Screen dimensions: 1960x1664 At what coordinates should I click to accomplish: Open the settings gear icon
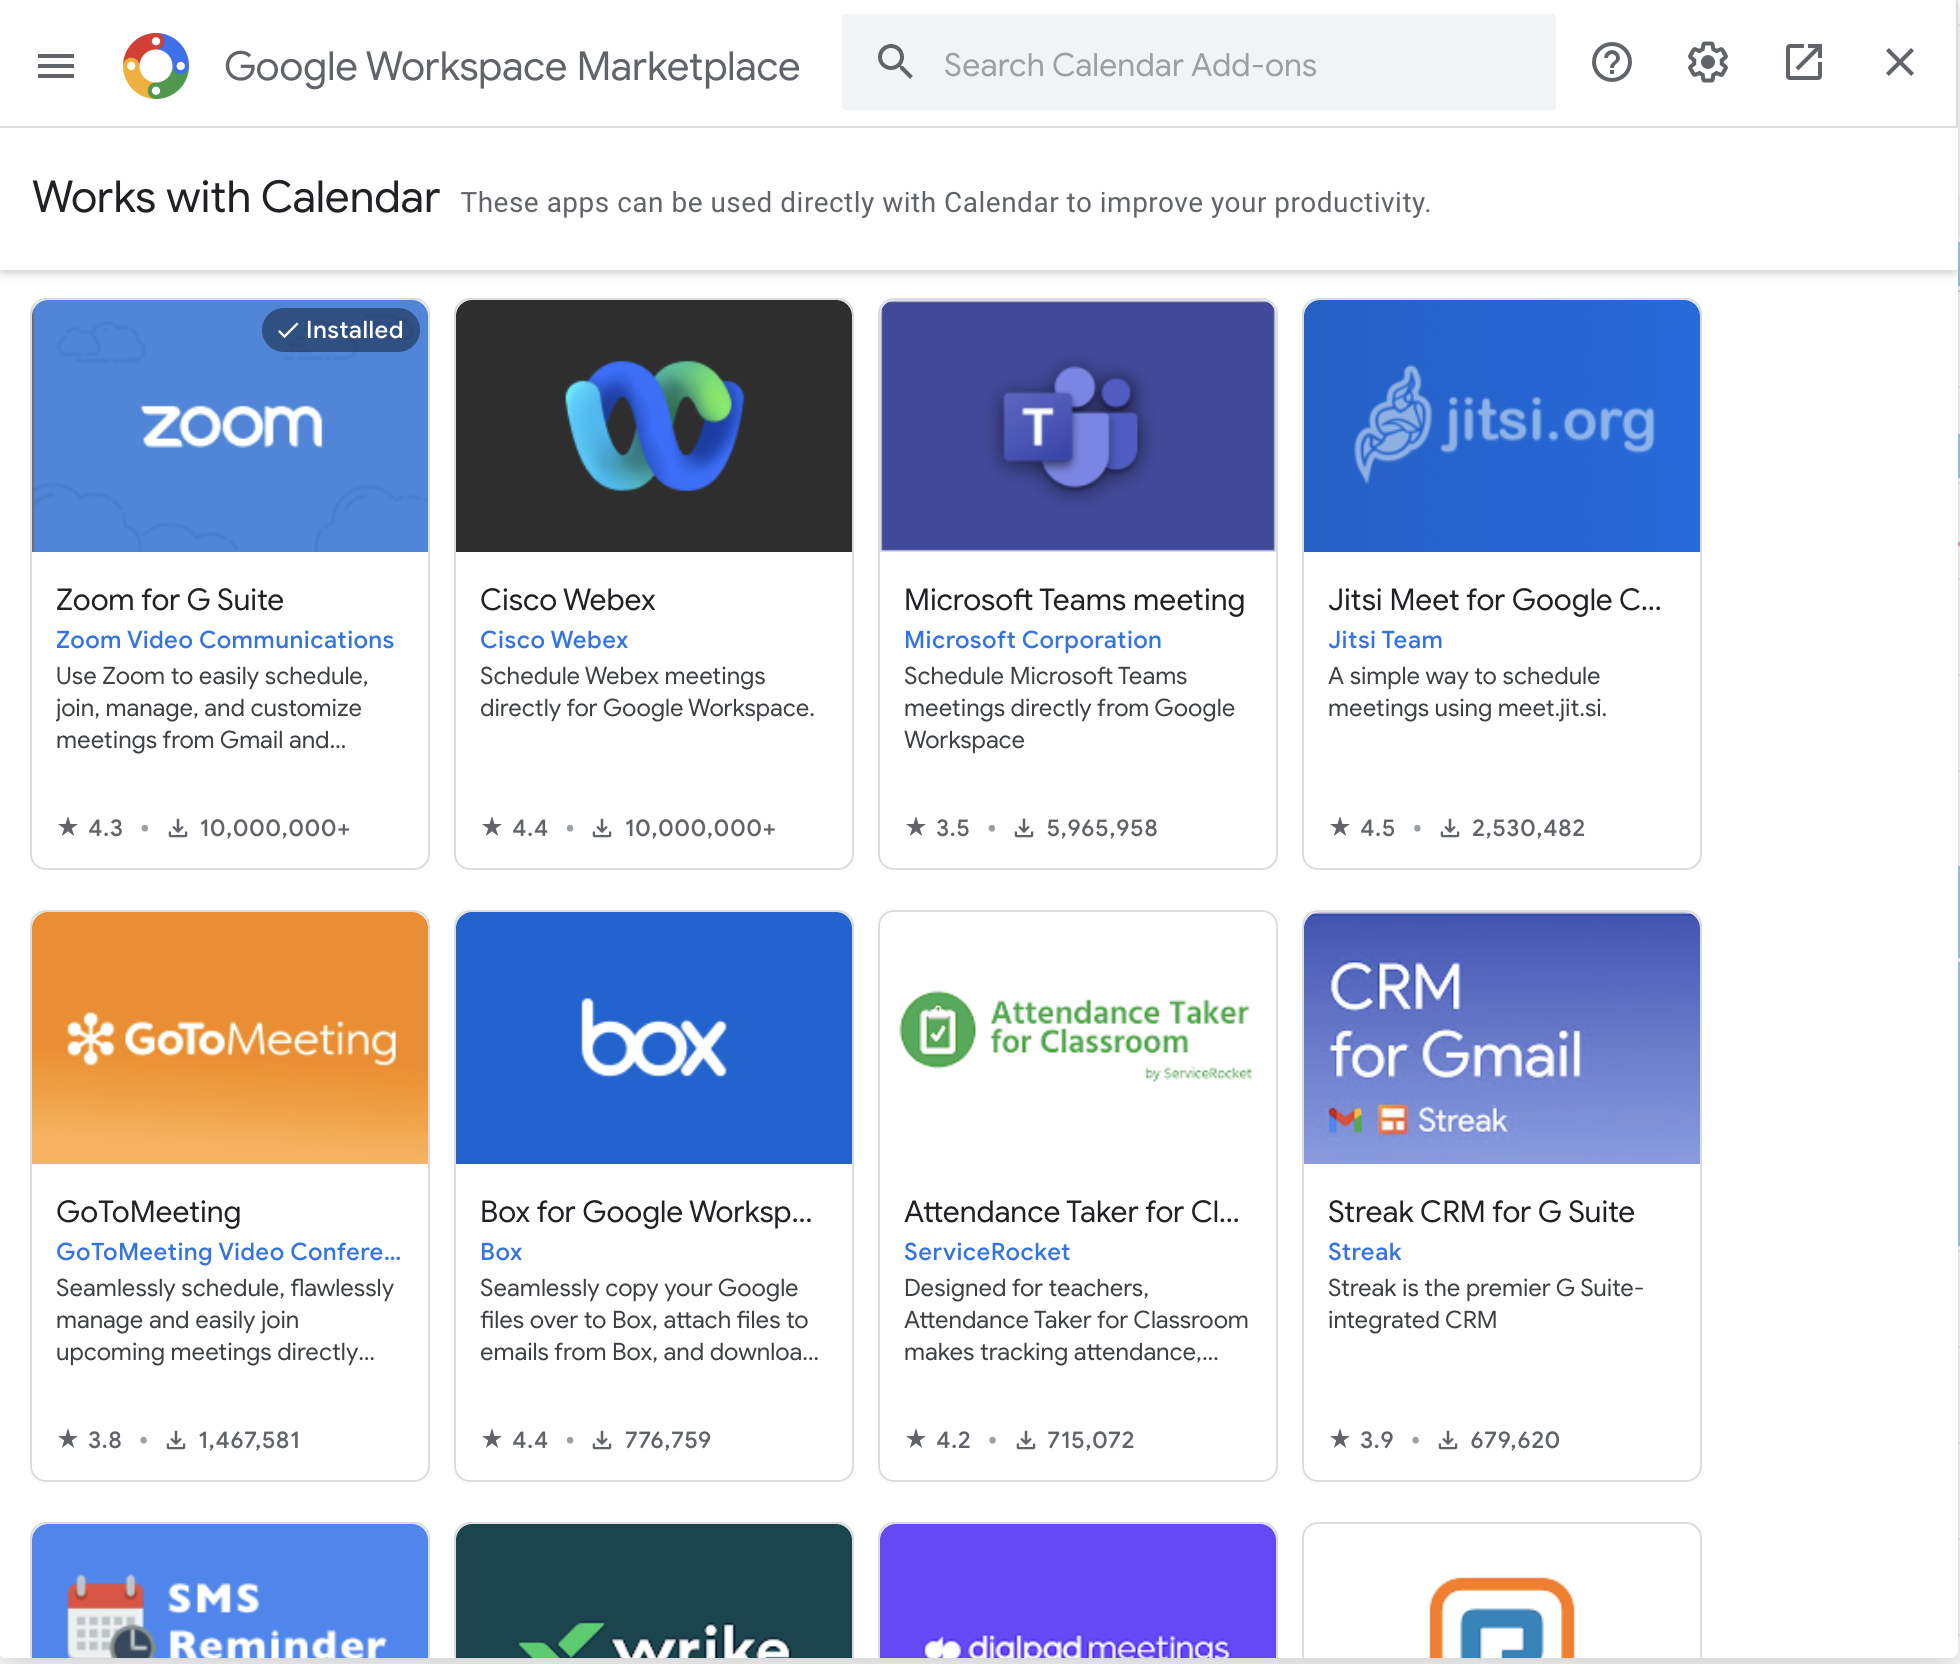click(x=1707, y=62)
